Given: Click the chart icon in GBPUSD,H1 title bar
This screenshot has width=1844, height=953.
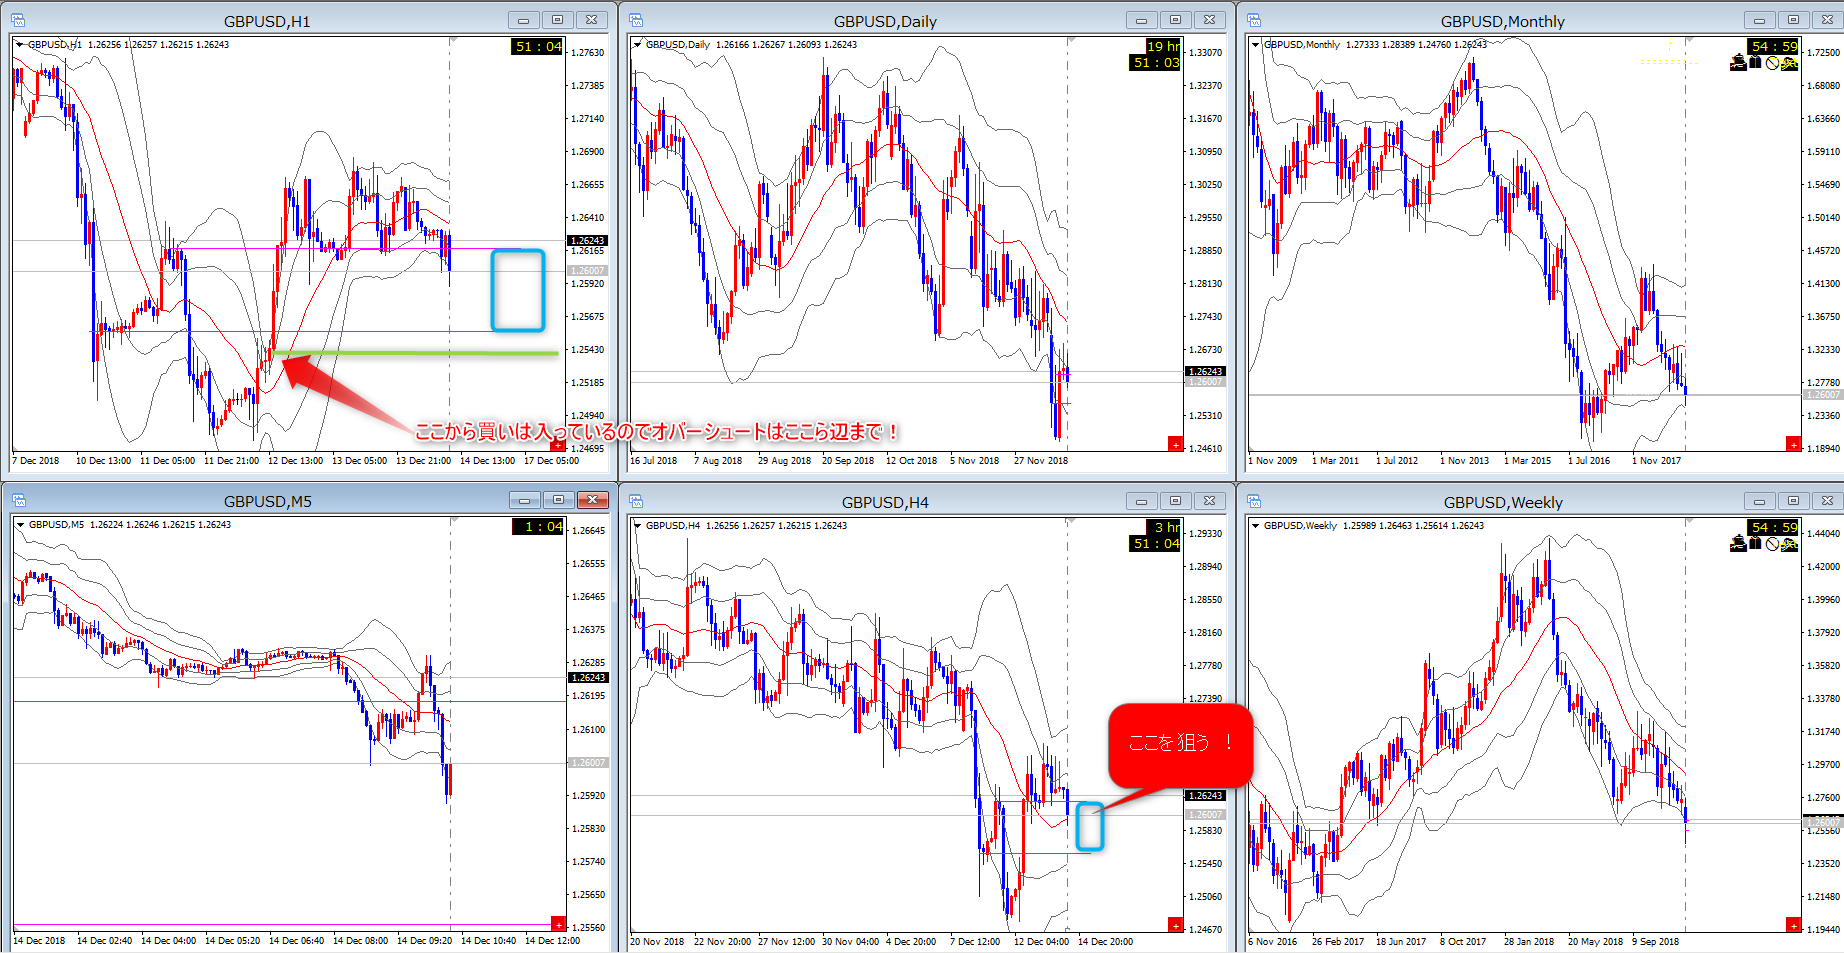Looking at the screenshot, I should 17,20.
